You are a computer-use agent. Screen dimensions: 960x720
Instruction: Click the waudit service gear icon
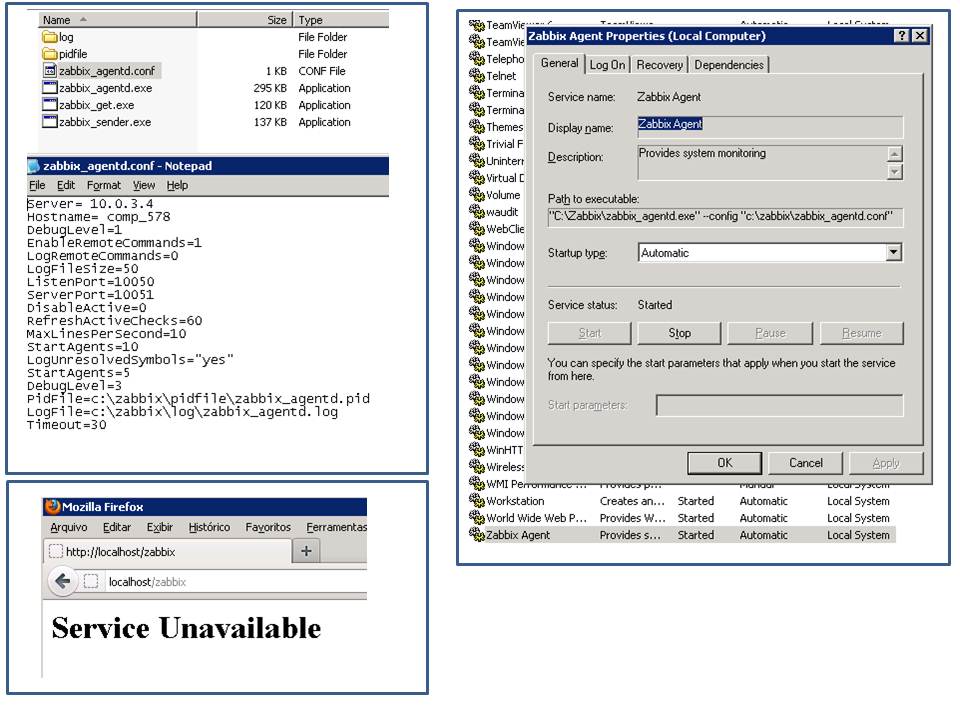point(477,212)
